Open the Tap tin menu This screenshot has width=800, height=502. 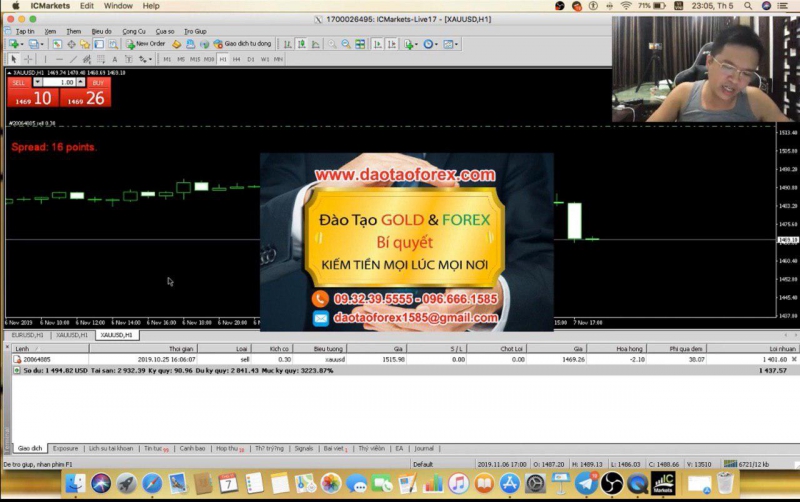click(x=25, y=31)
